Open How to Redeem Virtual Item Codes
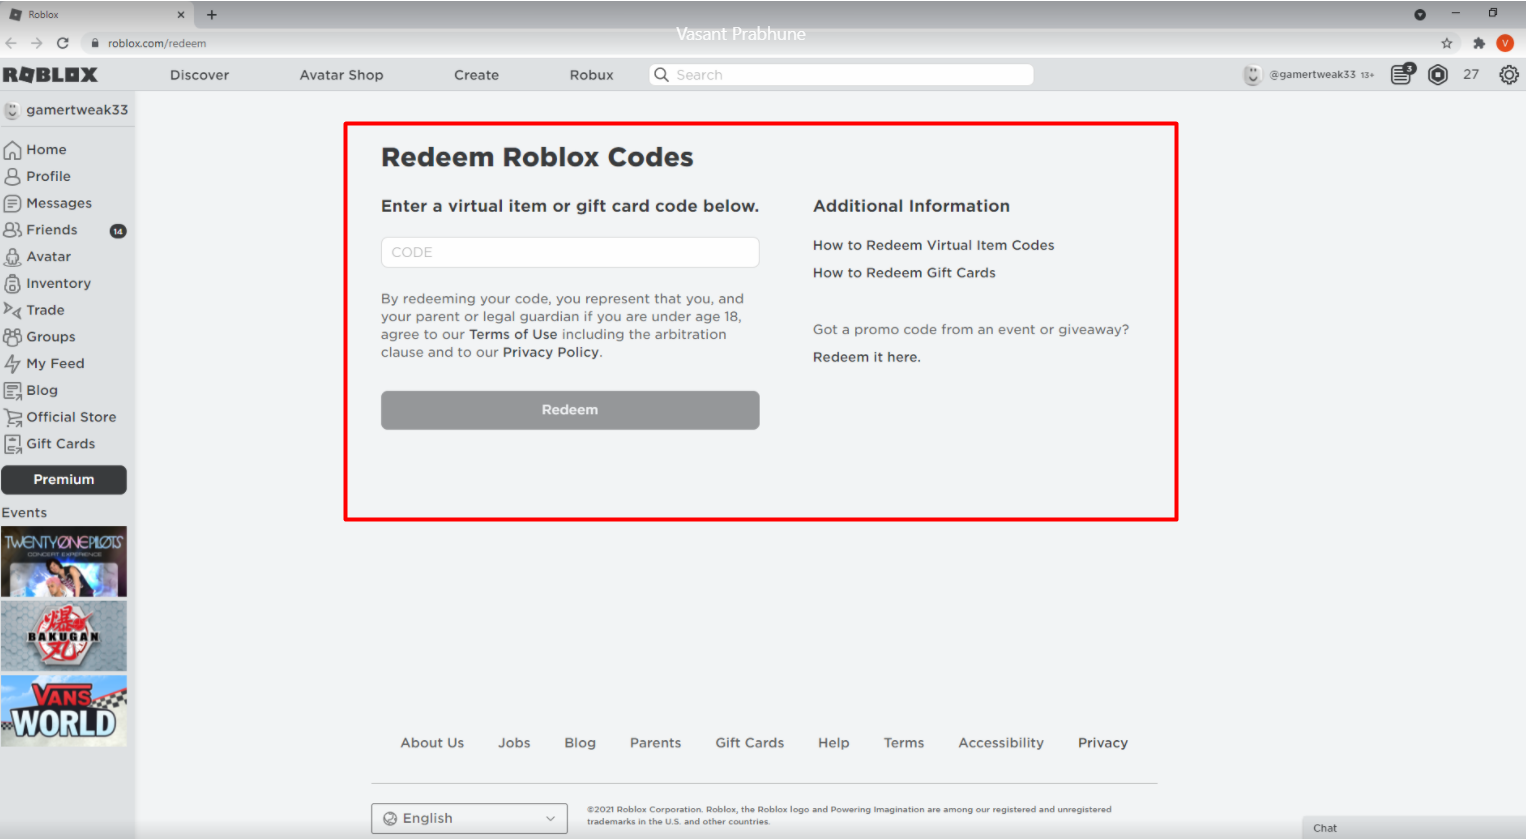1526x839 pixels. [934, 245]
